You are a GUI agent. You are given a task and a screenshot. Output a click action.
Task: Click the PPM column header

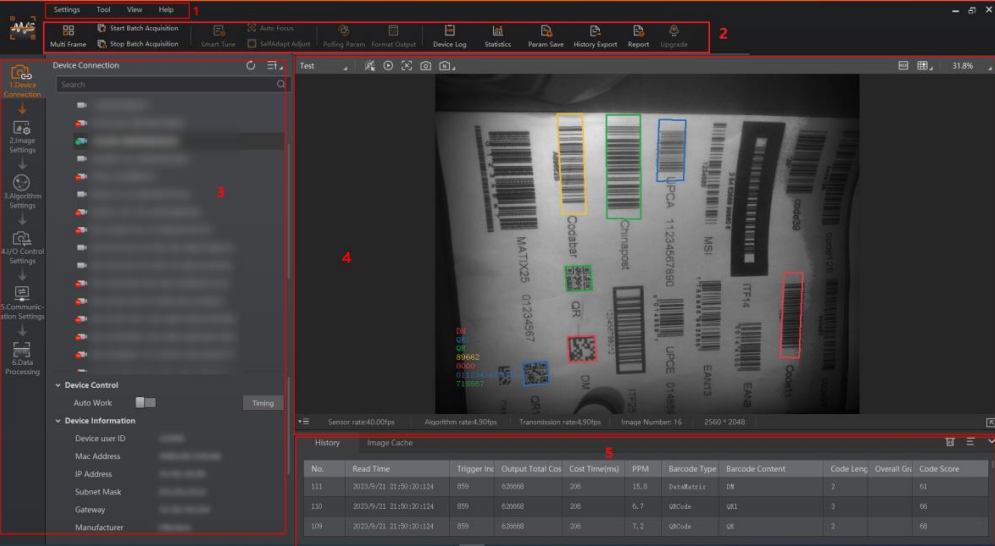coord(643,469)
